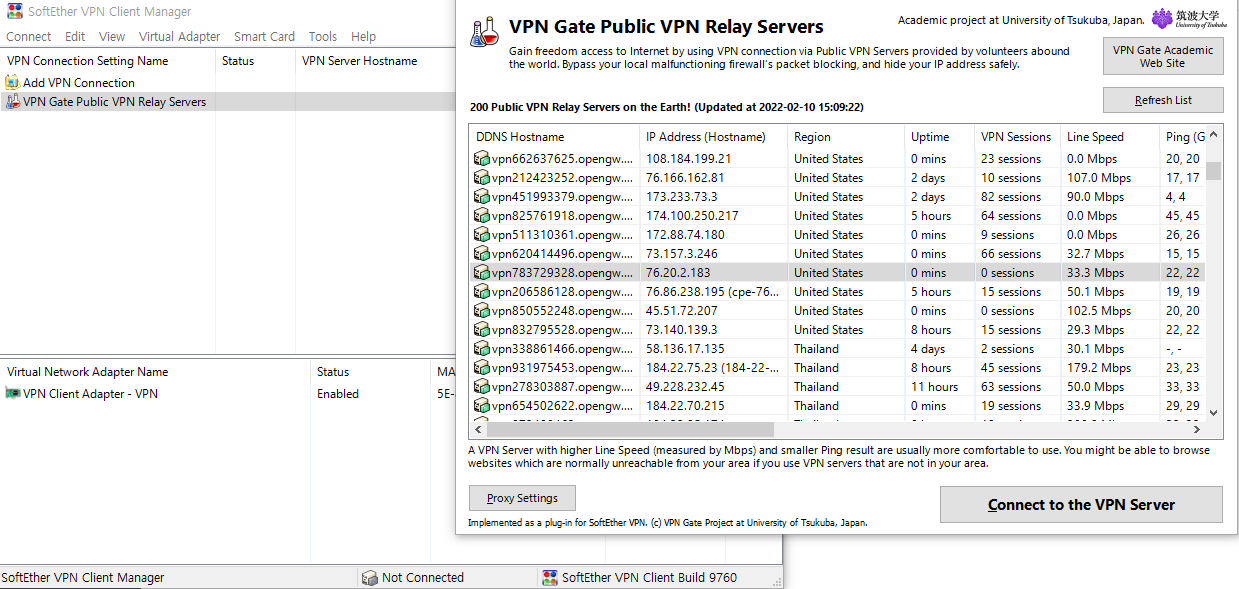Select the 107.0 Mbps line speed cell

[x=1099, y=178]
